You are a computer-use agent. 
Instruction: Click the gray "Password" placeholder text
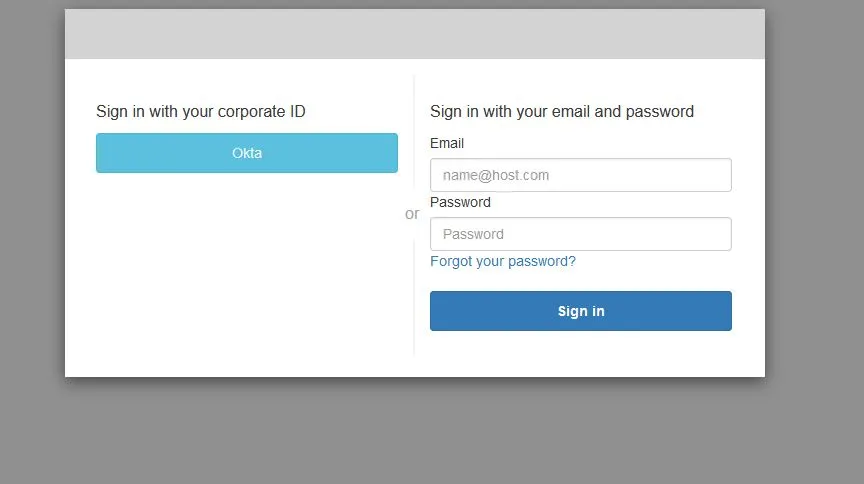473,234
